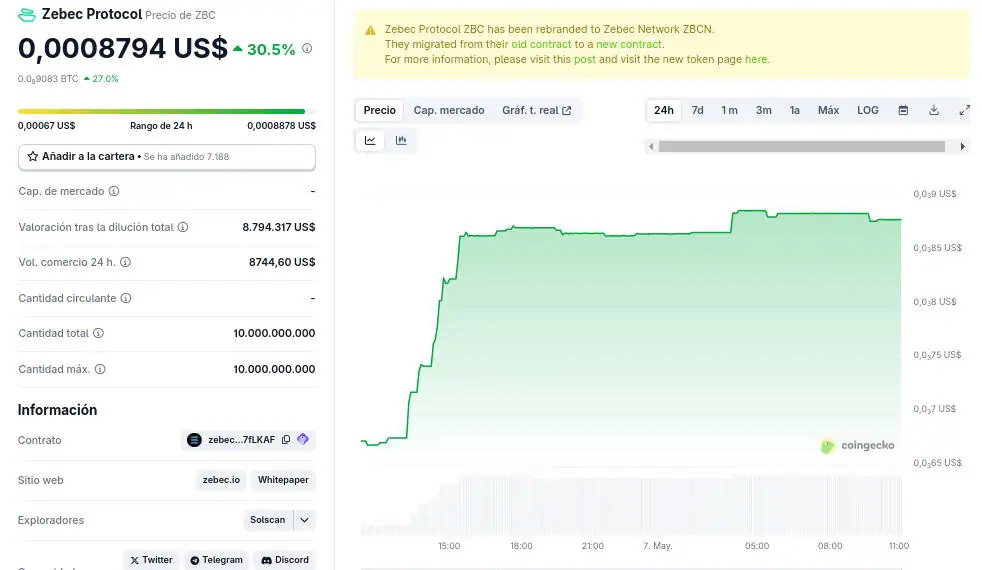Screen dimensions: 982x570
Task: Select the line chart view icon
Action: click(x=370, y=140)
